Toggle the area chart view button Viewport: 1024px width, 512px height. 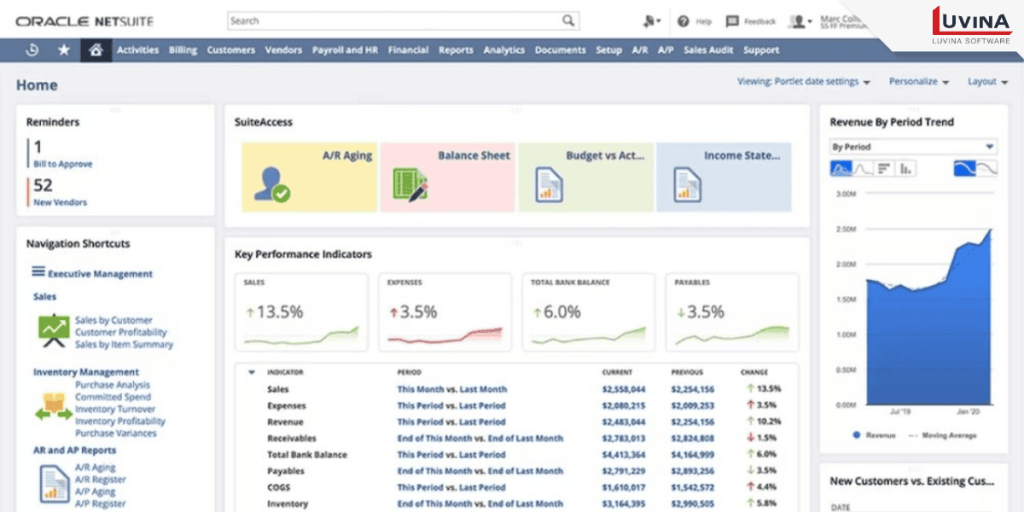841,169
